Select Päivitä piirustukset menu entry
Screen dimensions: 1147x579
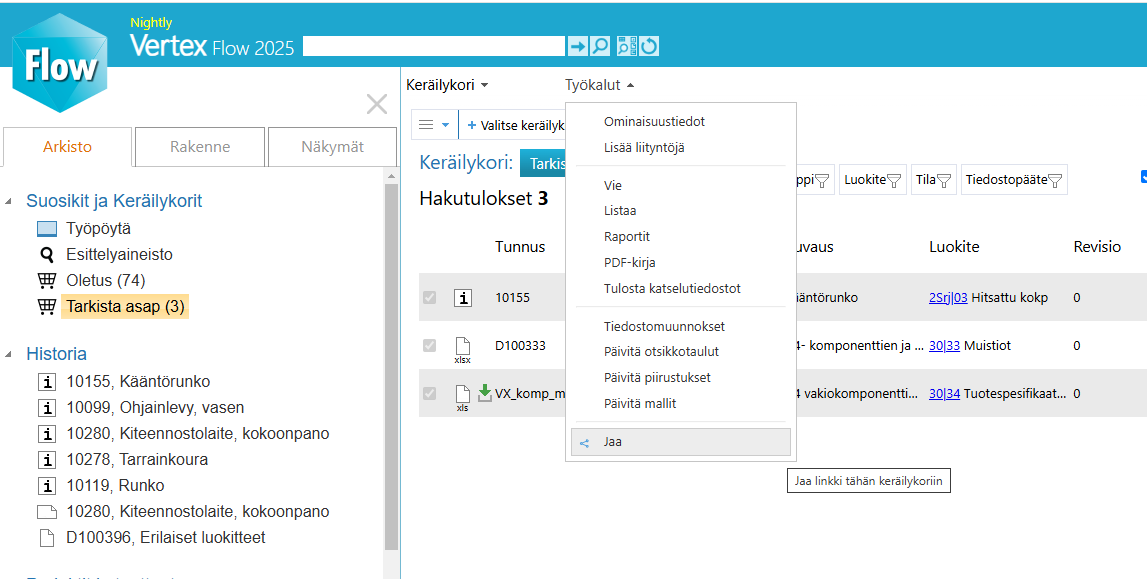(657, 378)
